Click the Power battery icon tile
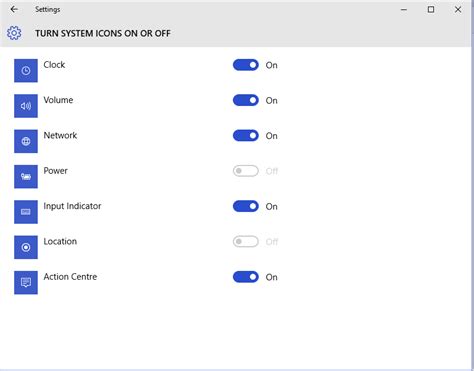Screen dimensions: 474x371 26,176
